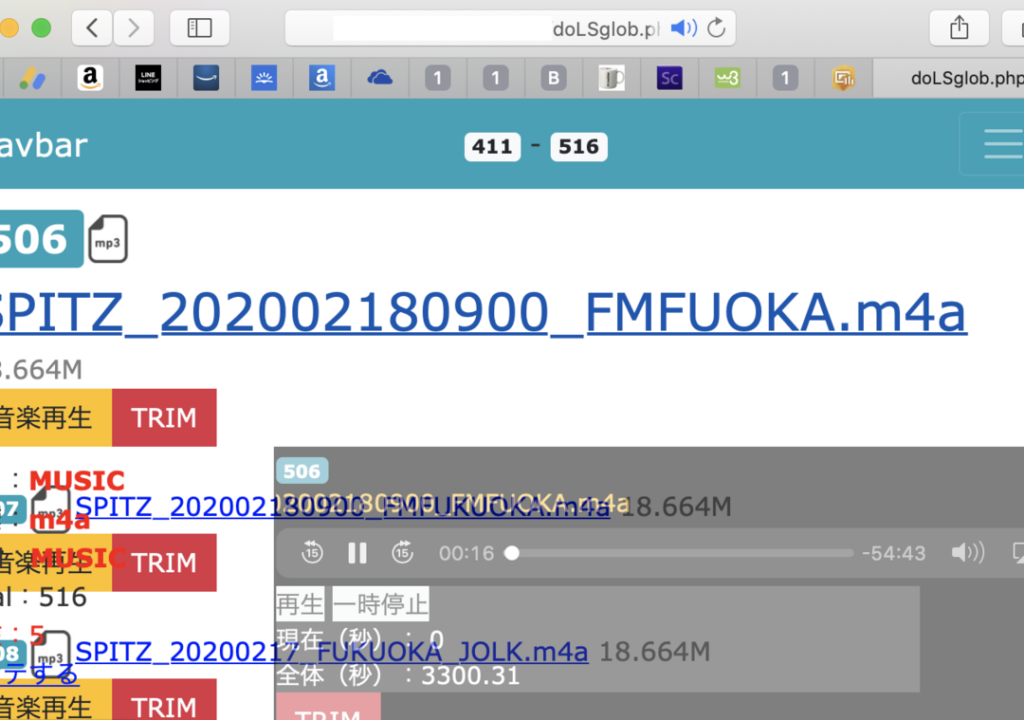Click the red TRIM button for item 506
This screenshot has height=720, width=1024.
(x=164, y=417)
